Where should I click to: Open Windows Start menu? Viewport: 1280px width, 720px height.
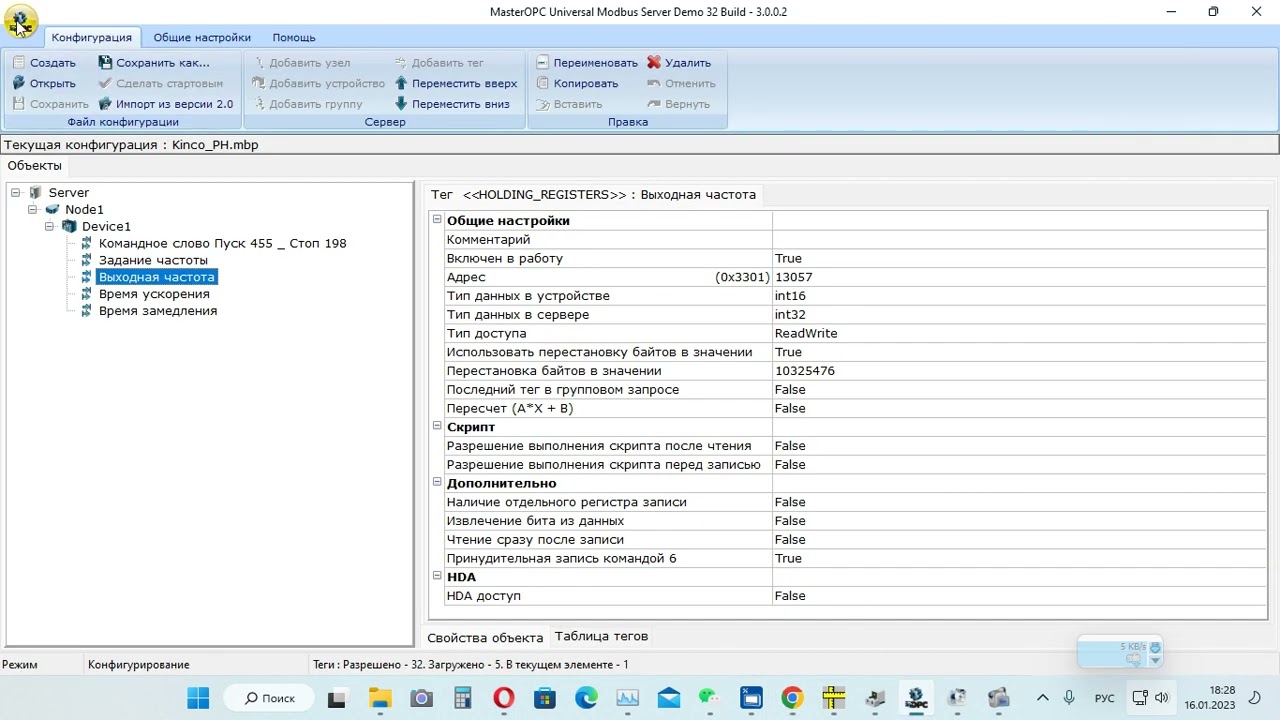198,698
